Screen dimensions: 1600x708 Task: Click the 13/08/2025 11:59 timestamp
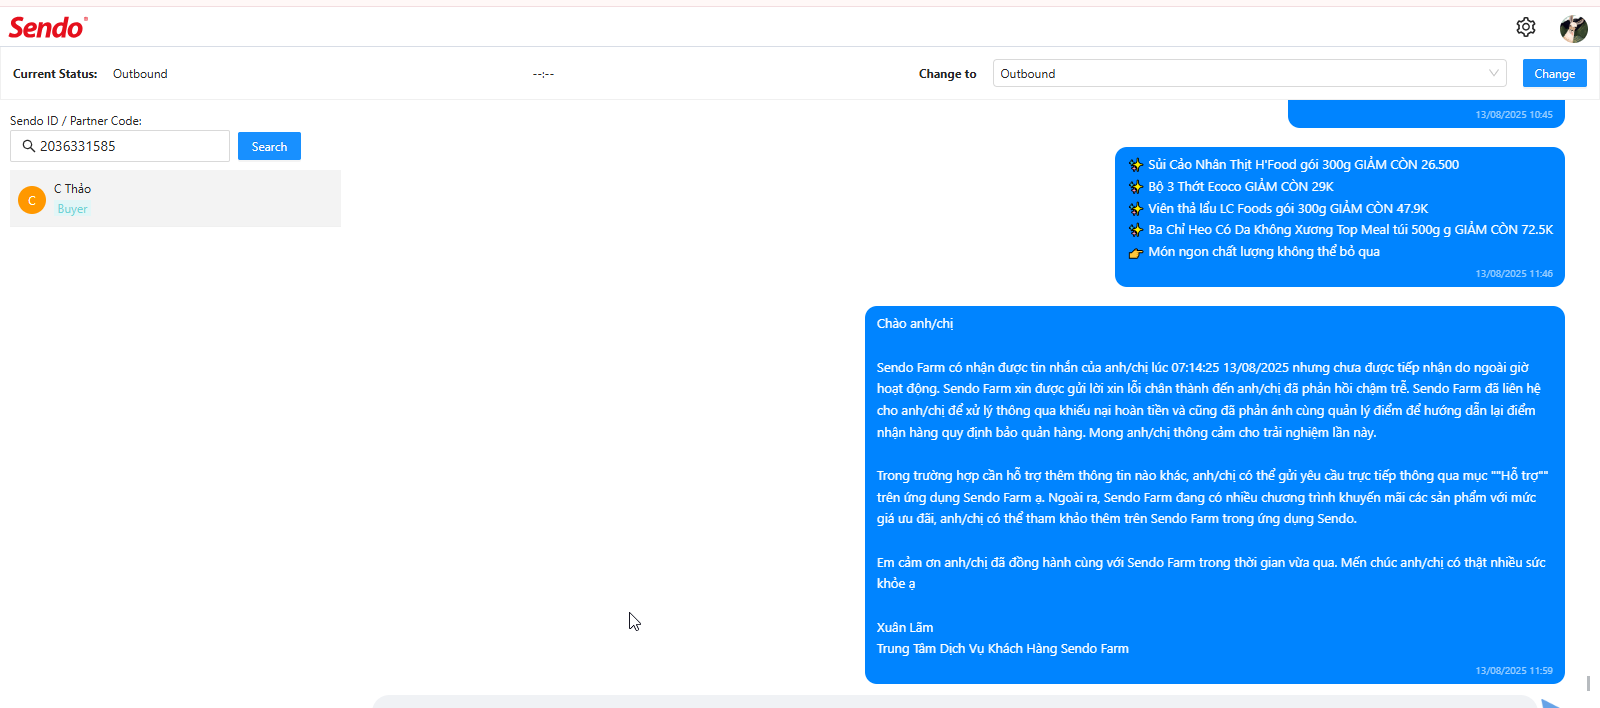point(1514,671)
